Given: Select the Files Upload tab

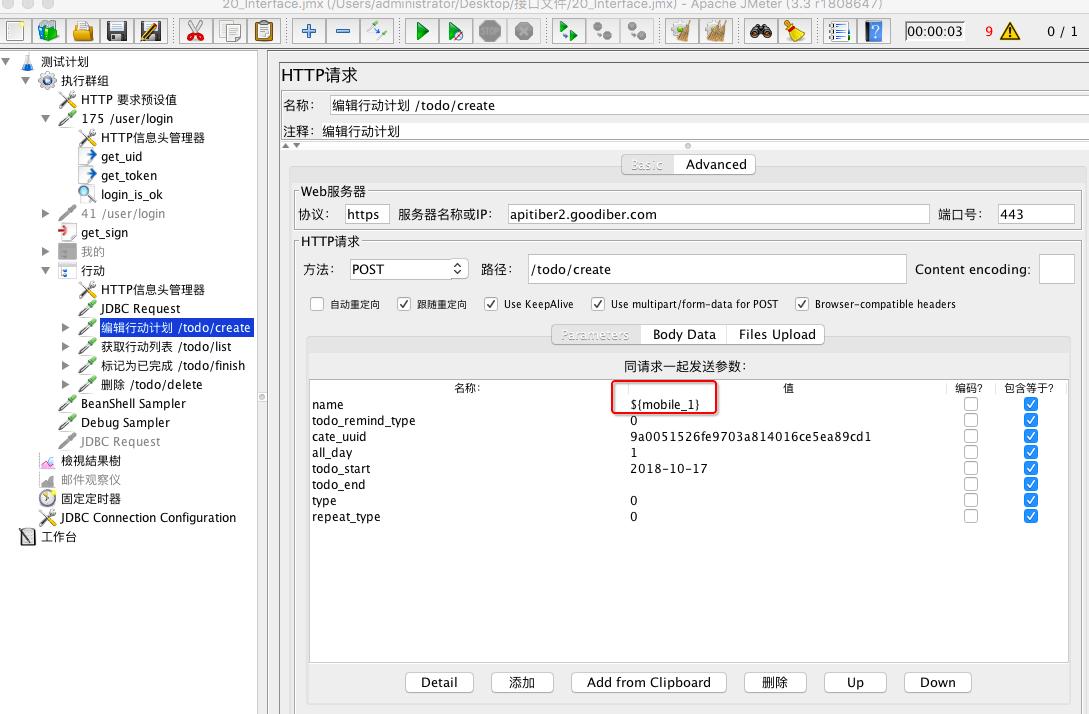Looking at the screenshot, I should pyautogui.click(x=776, y=335).
